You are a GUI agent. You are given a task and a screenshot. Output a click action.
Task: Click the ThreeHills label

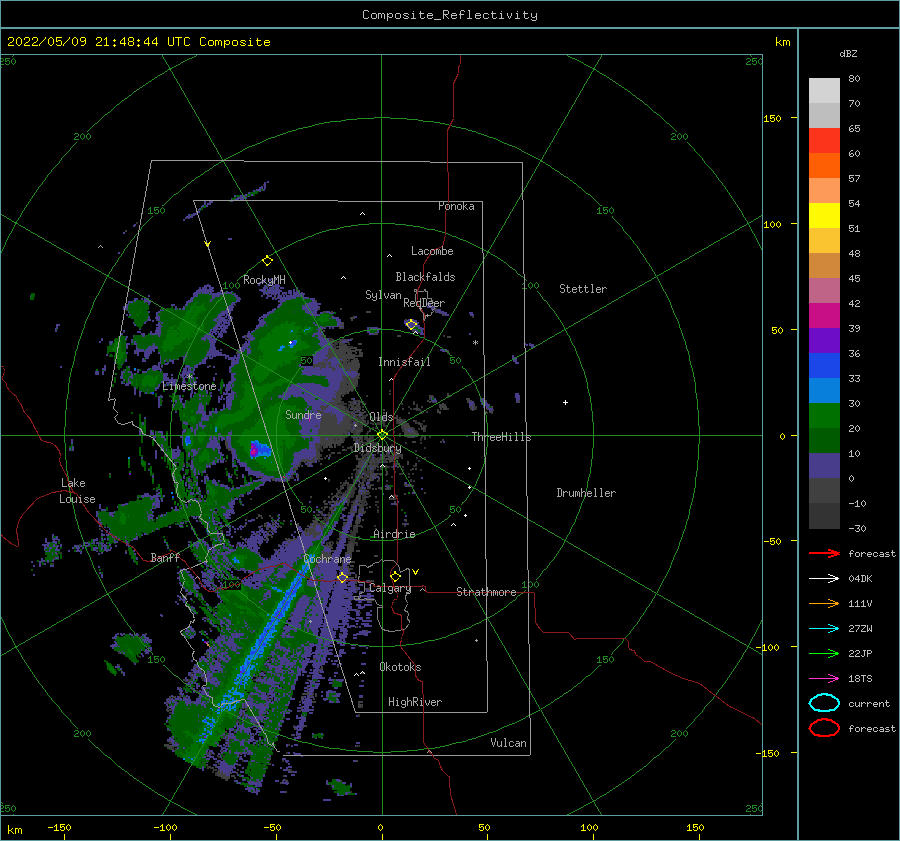pyautogui.click(x=501, y=437)
